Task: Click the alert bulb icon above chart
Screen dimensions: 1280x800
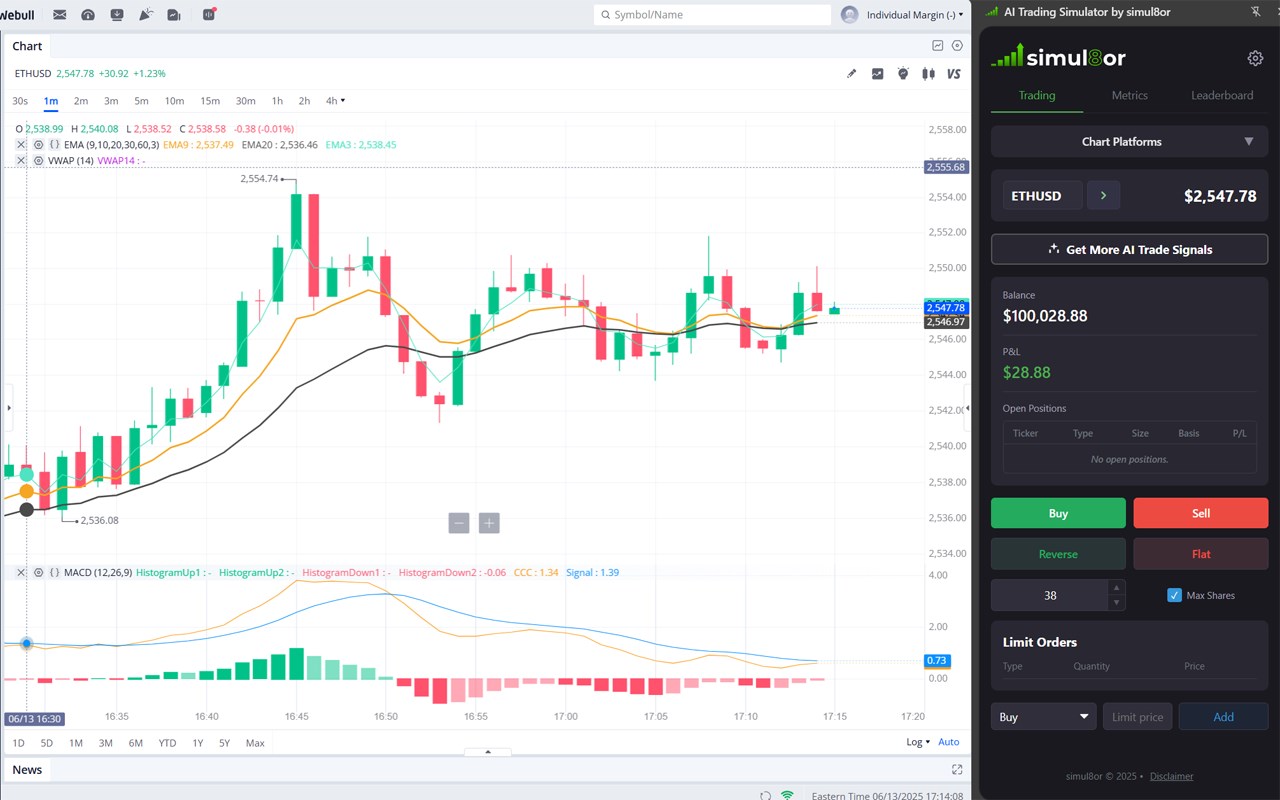Action: click(903, 74)
